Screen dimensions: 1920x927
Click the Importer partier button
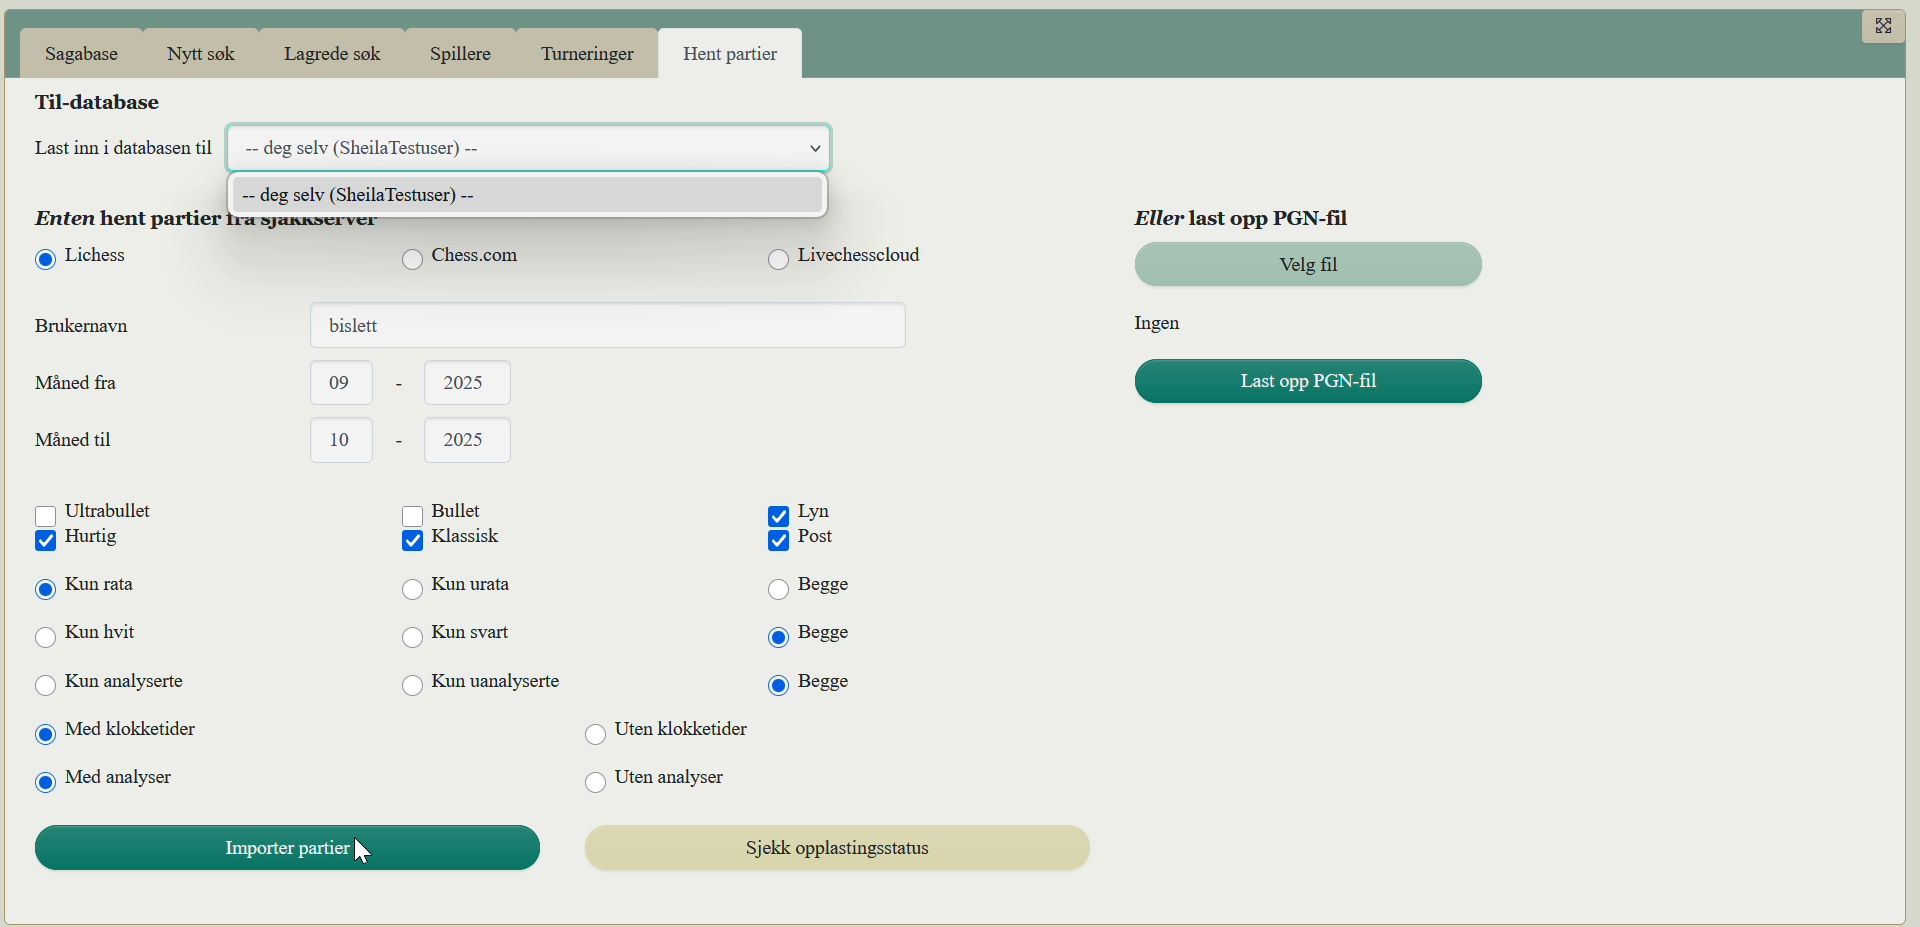pos(287,848)
